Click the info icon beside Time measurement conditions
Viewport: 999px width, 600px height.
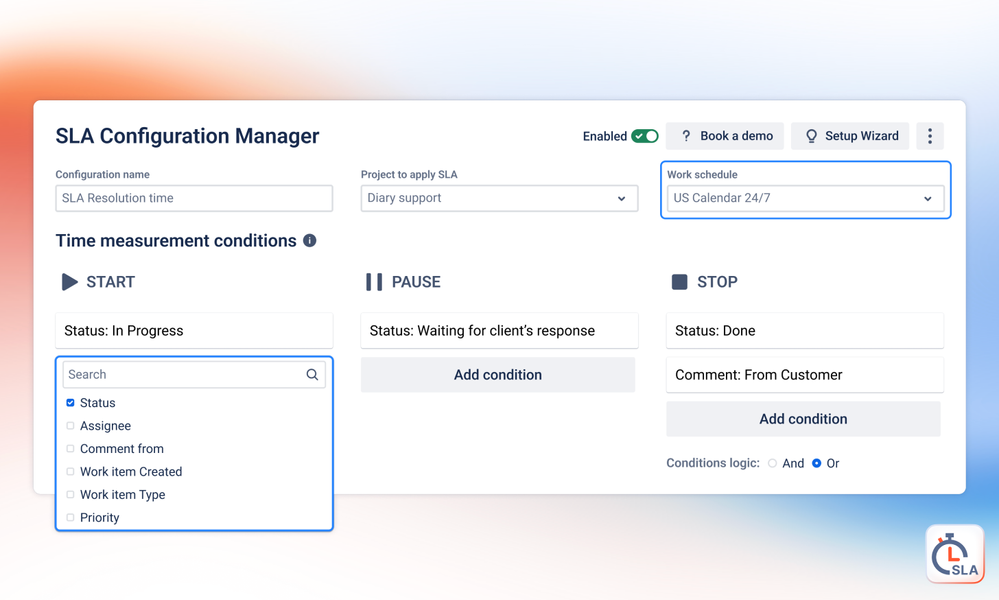310,240
